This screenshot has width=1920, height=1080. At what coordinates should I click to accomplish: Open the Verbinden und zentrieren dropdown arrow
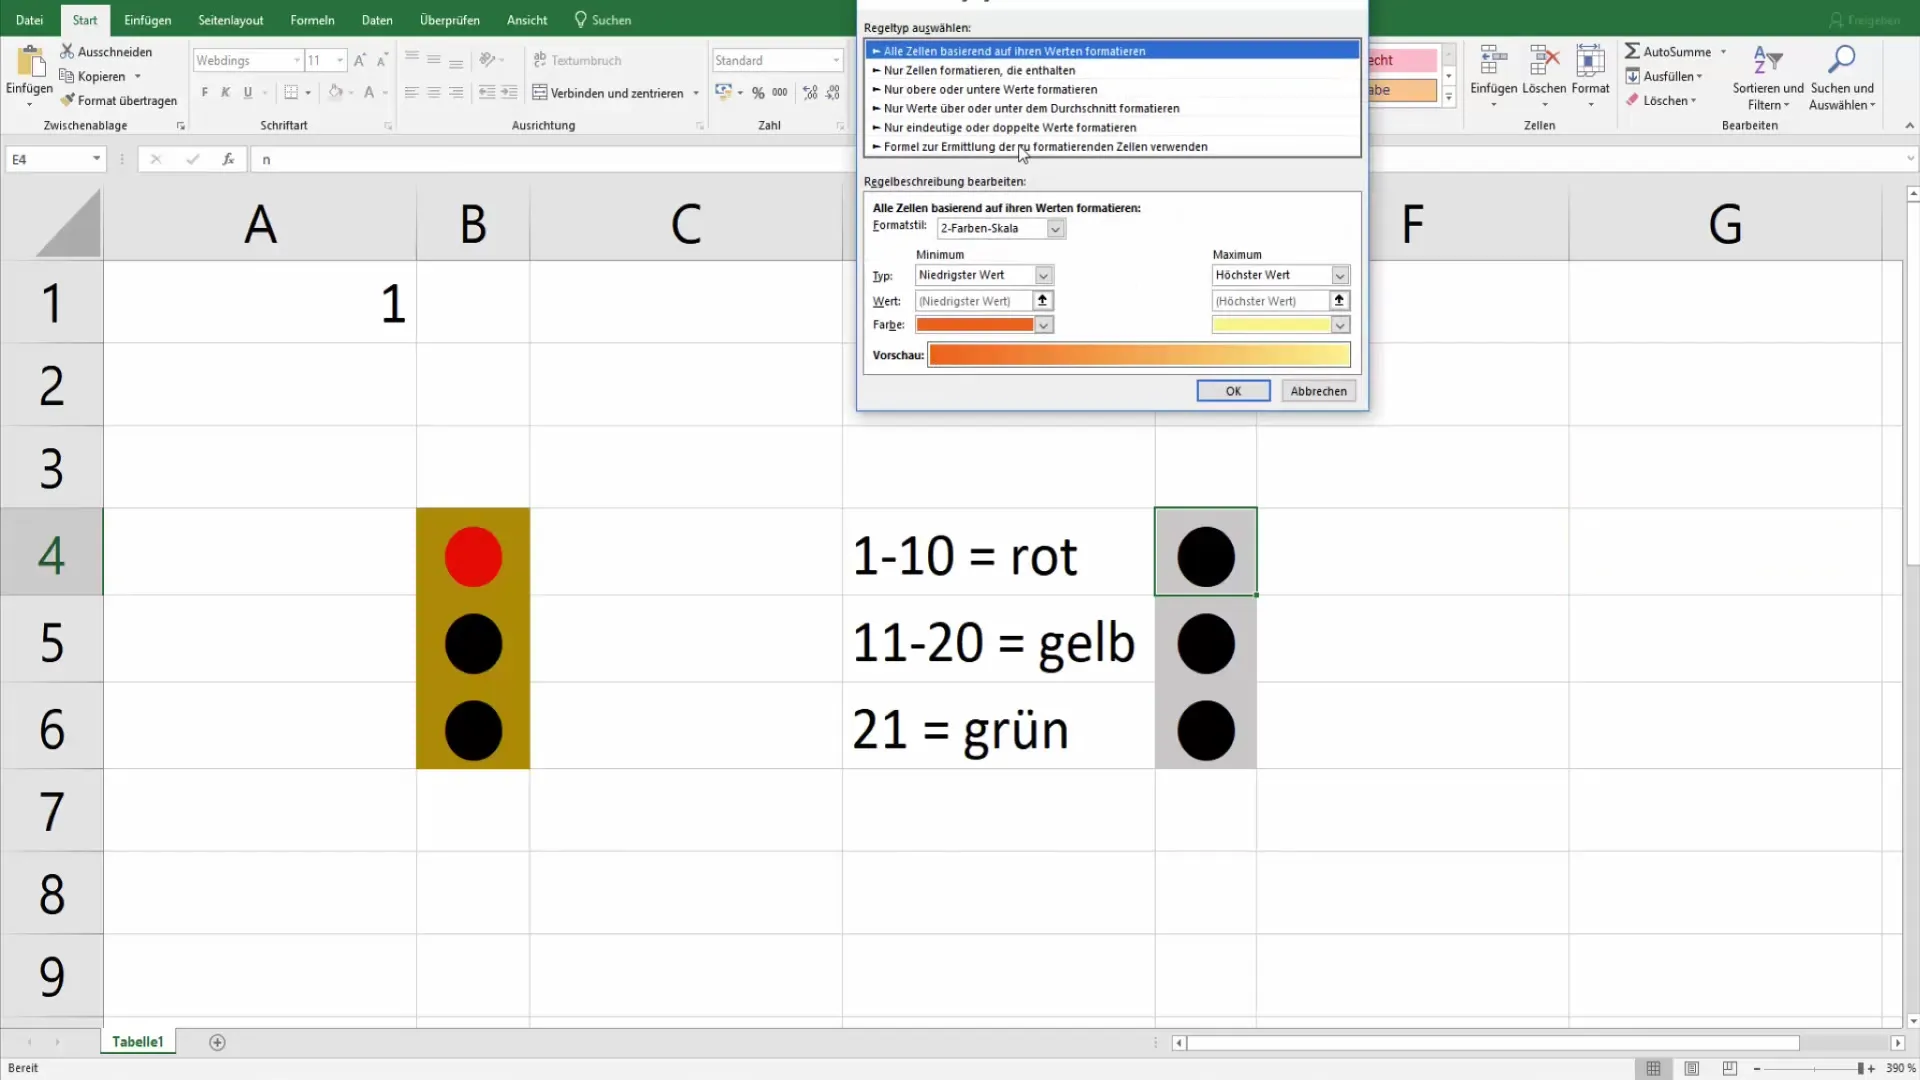pos(696,93)
